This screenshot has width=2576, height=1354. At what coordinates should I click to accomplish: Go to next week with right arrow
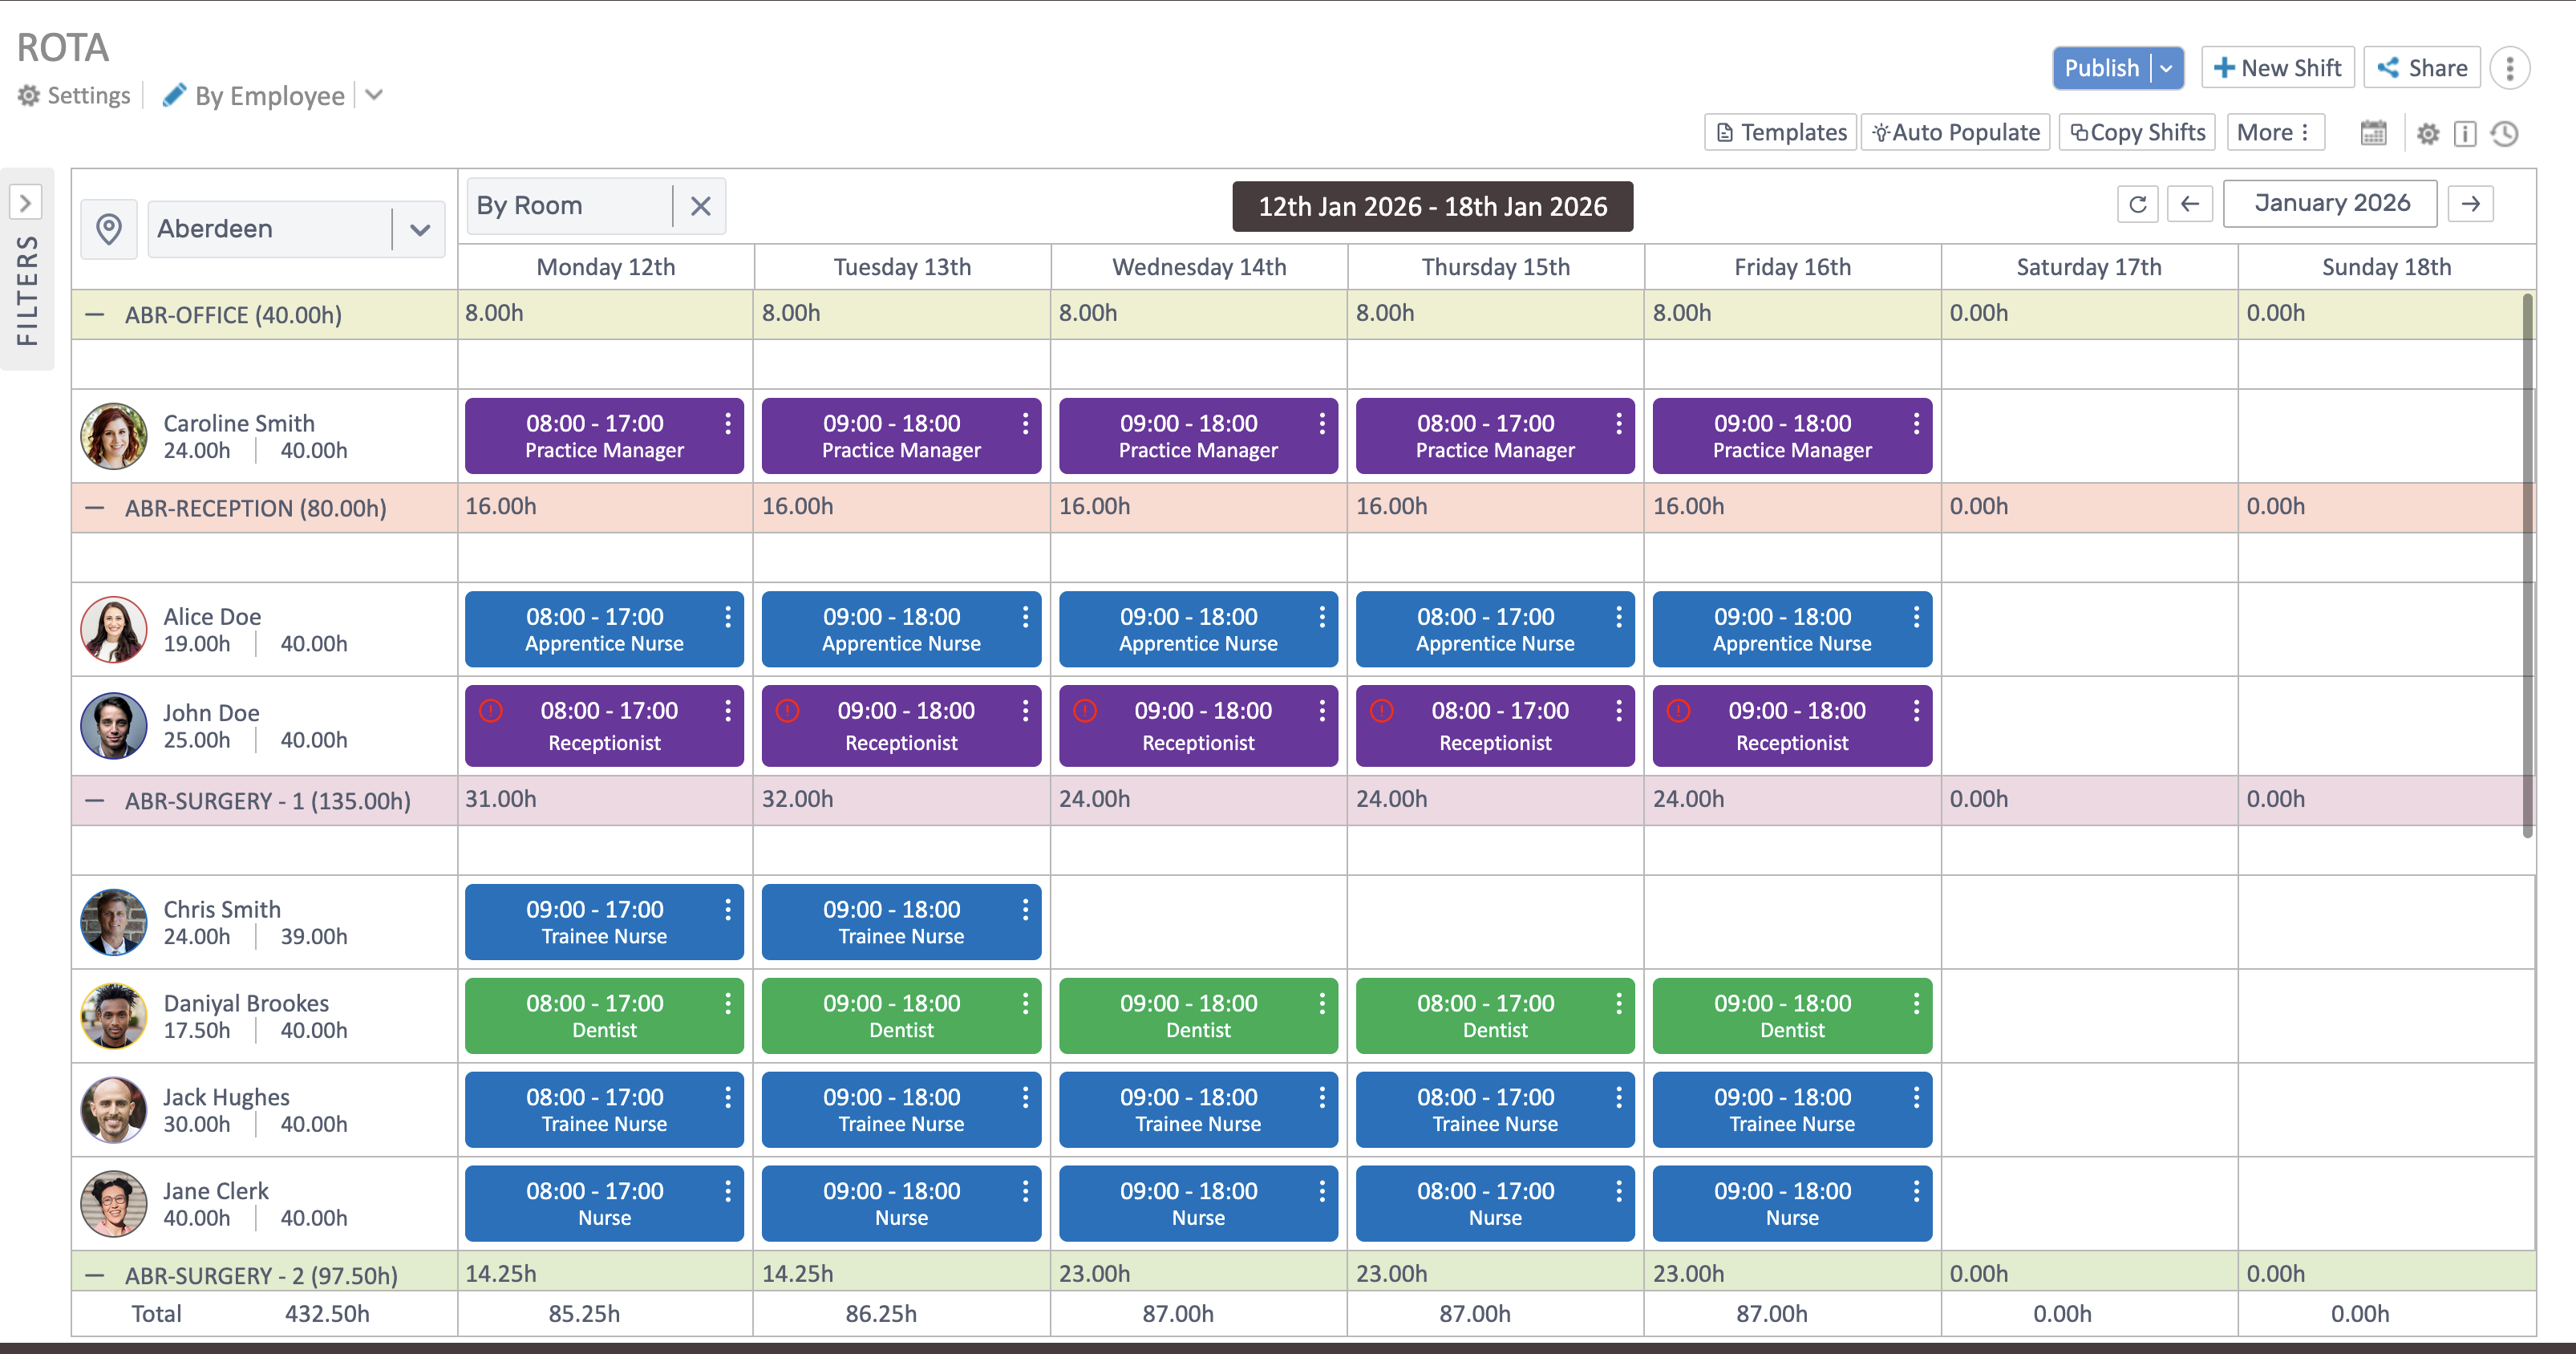pyautogui.click(x=2471, y=204)
